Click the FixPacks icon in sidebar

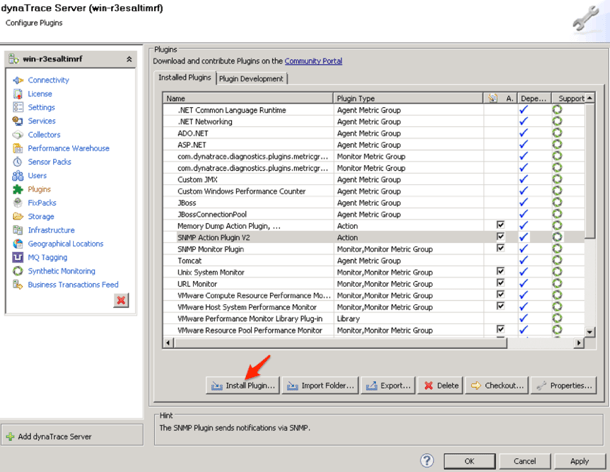(x=18, y=203)
